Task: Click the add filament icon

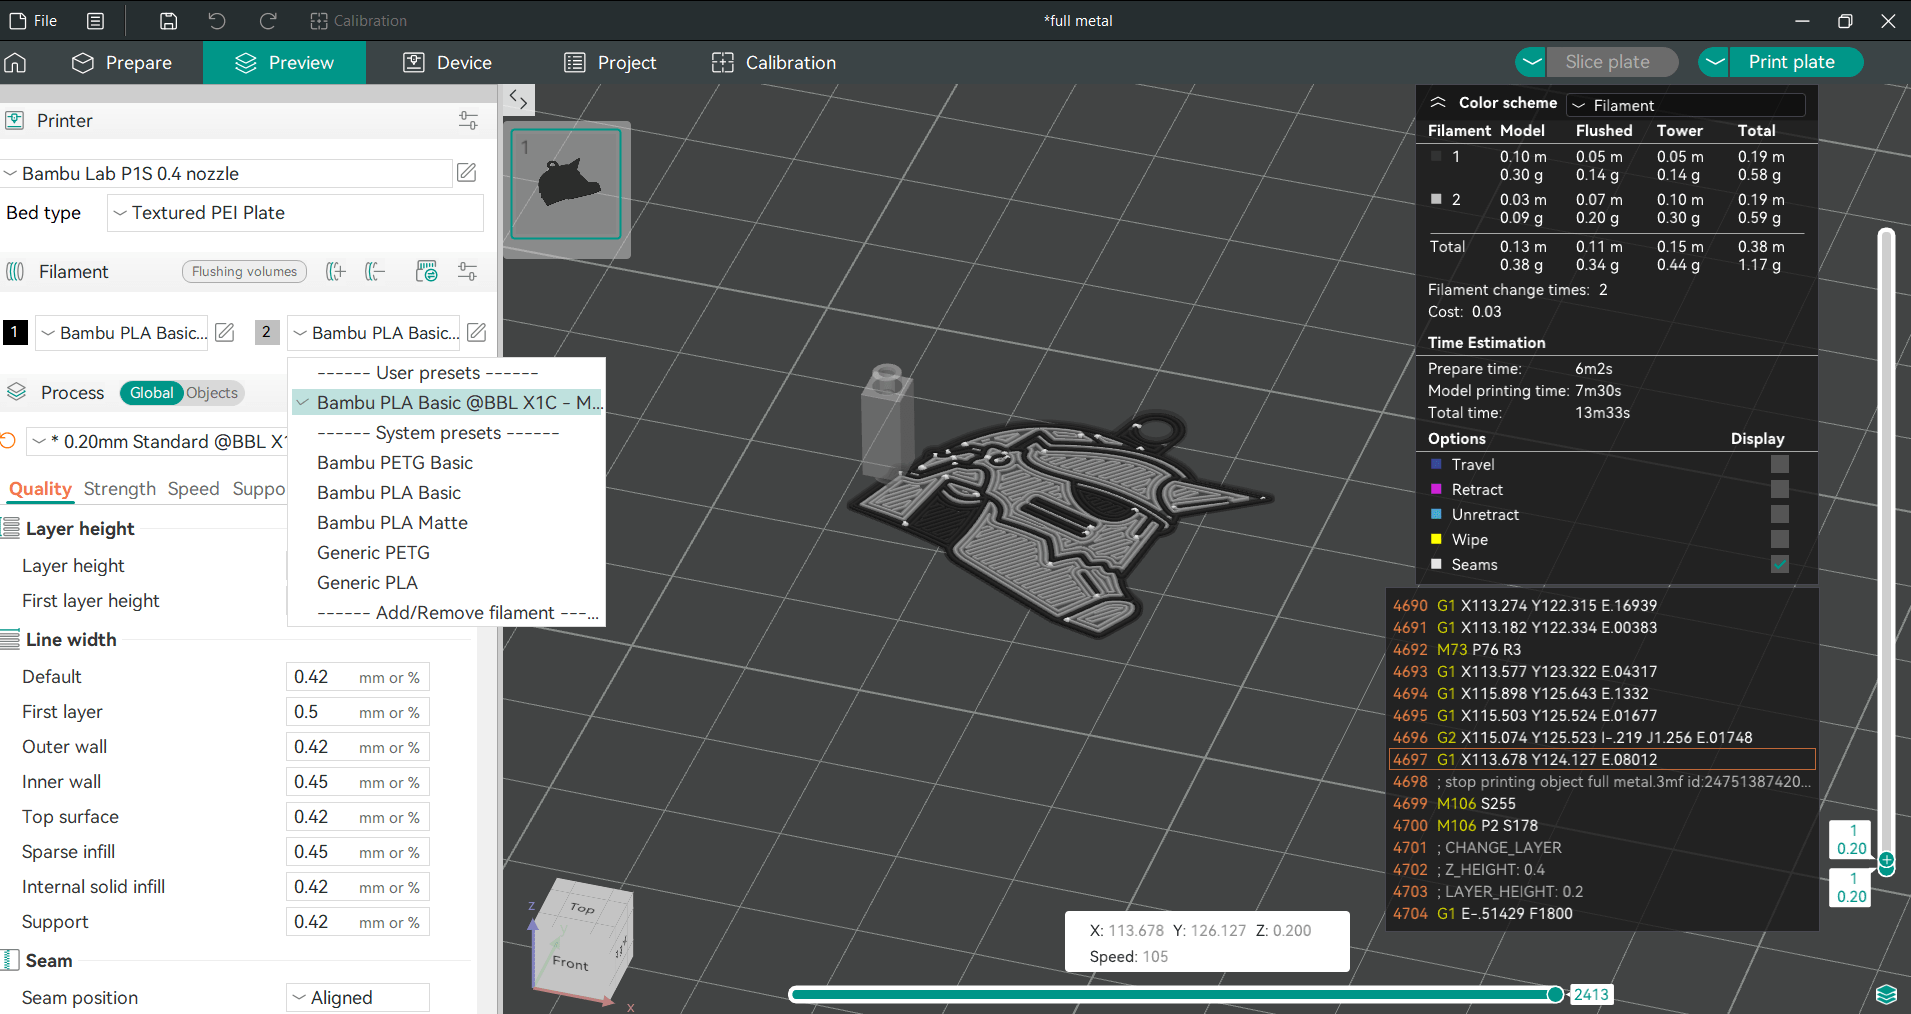Action: coord(336,272)
